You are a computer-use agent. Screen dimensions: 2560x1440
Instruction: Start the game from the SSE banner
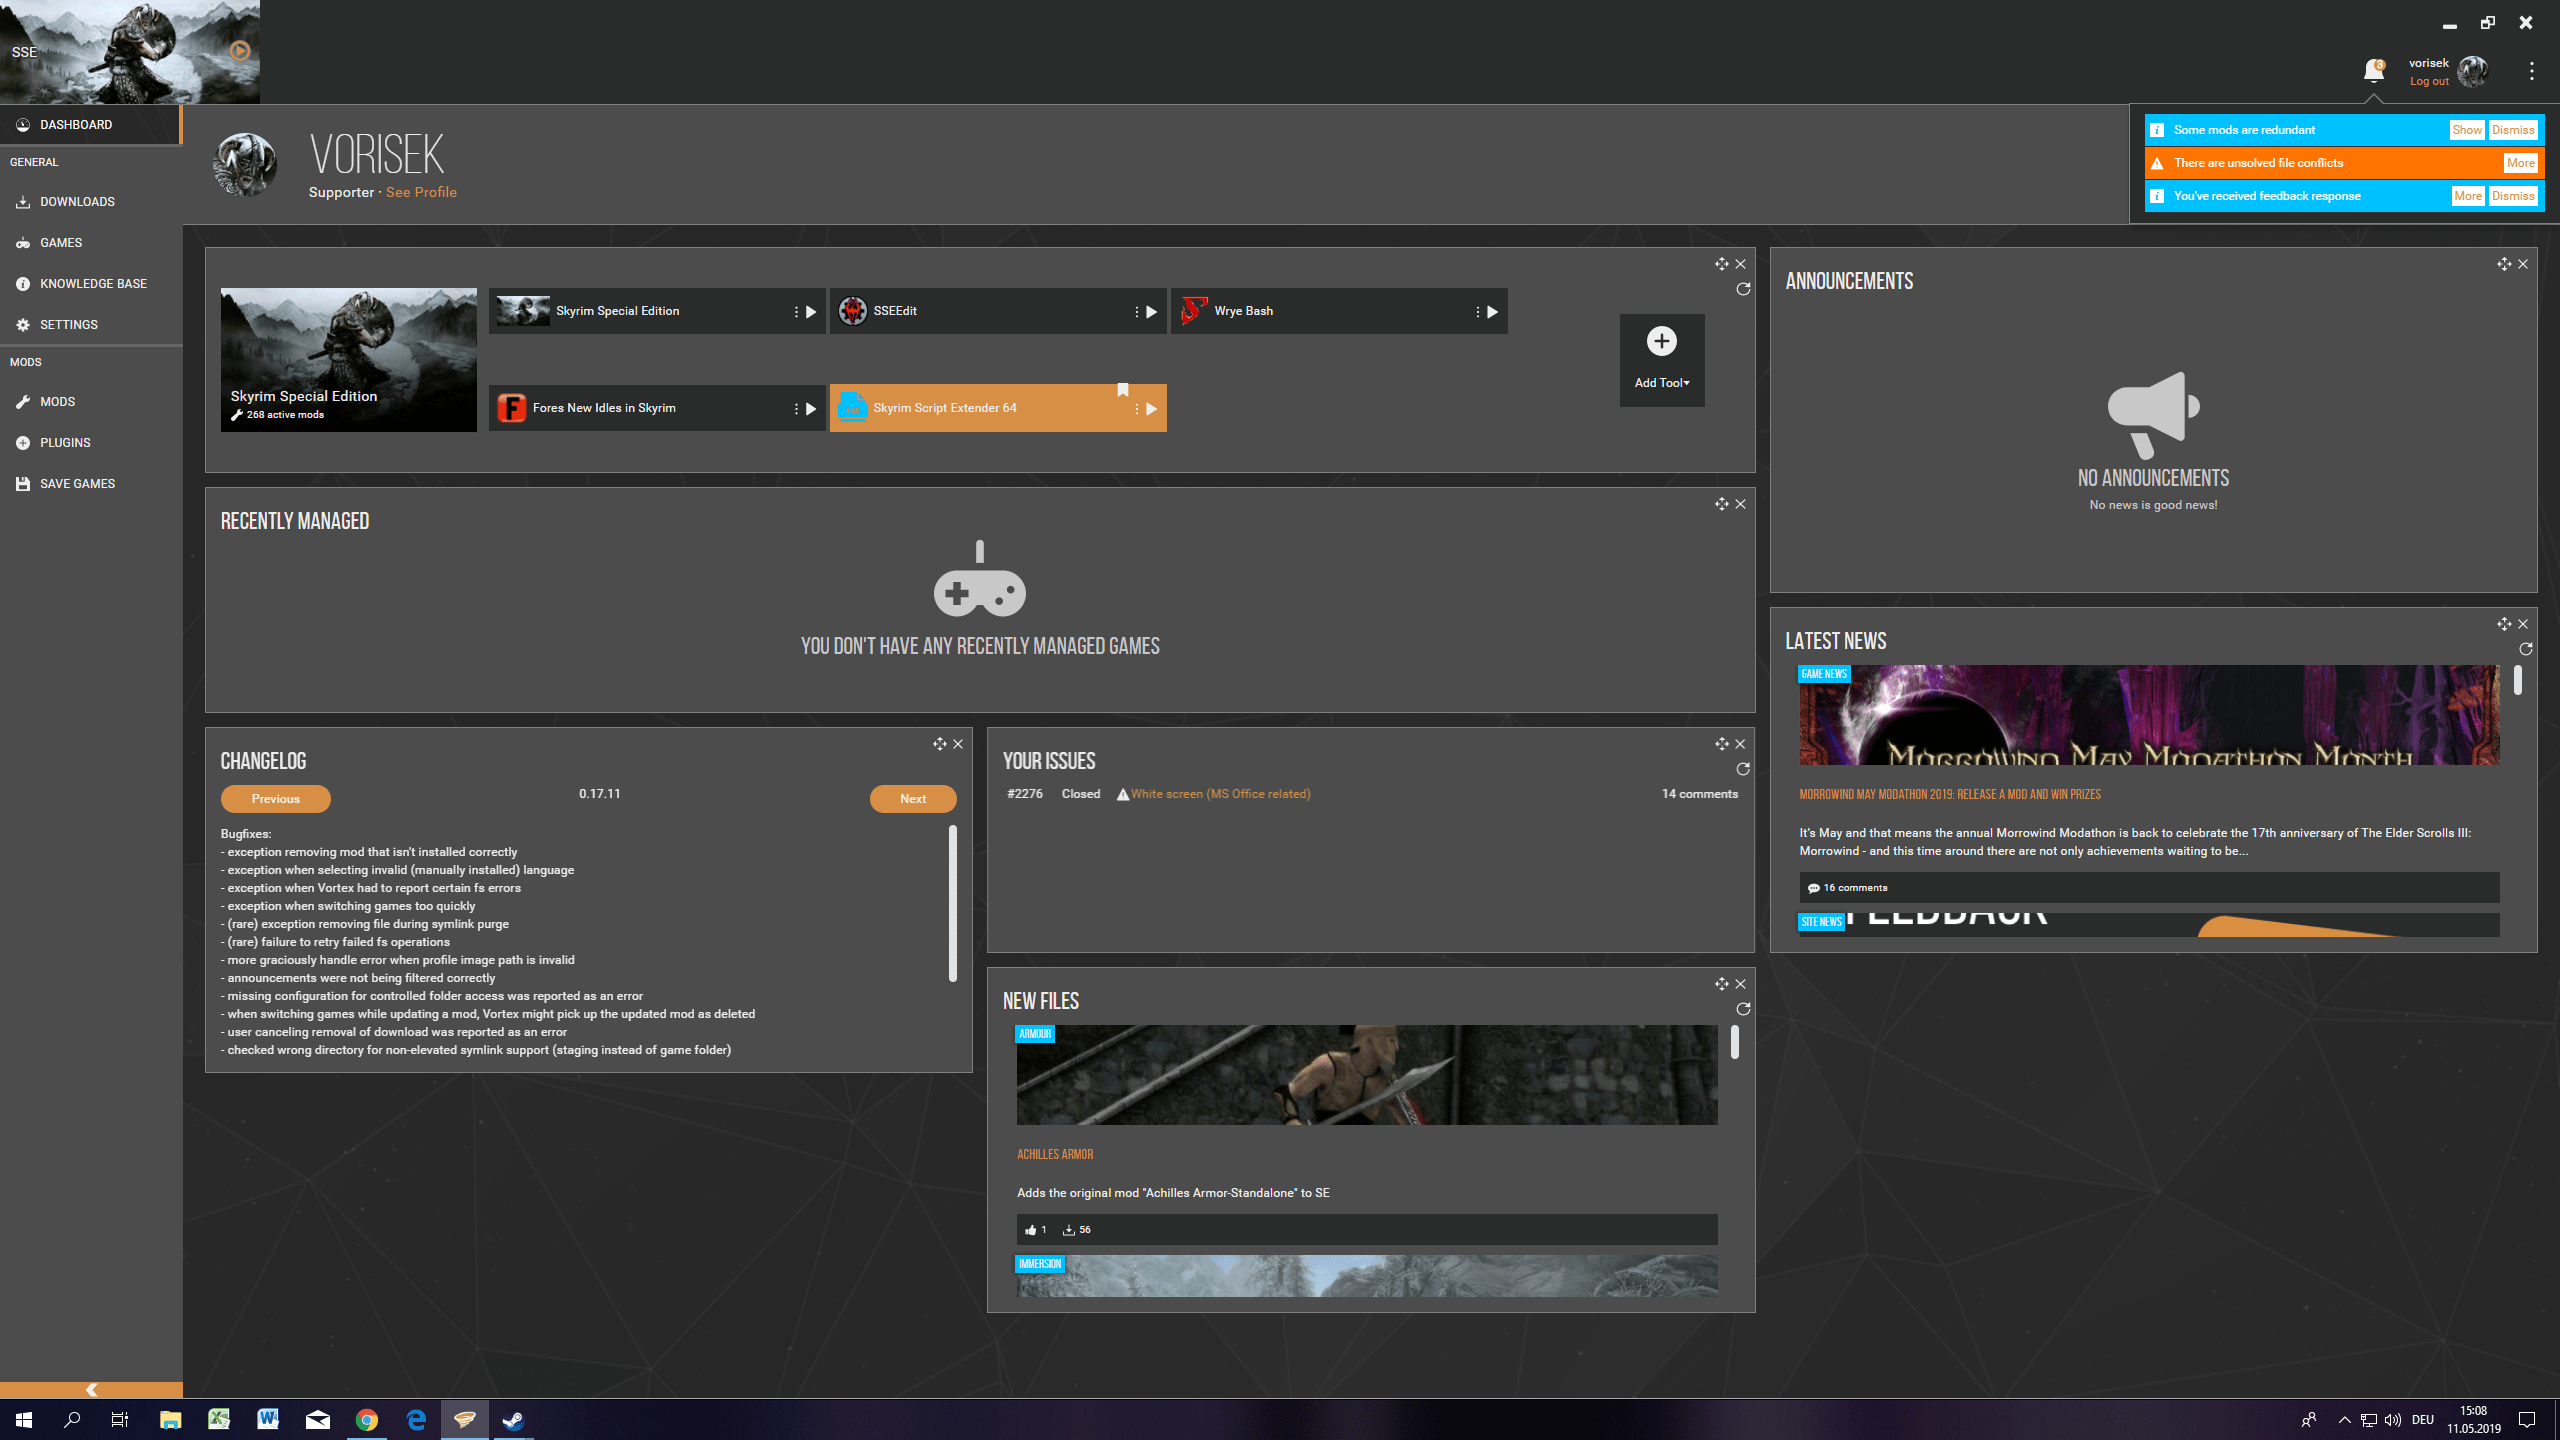pyautogui.click(x=240, y=51)
